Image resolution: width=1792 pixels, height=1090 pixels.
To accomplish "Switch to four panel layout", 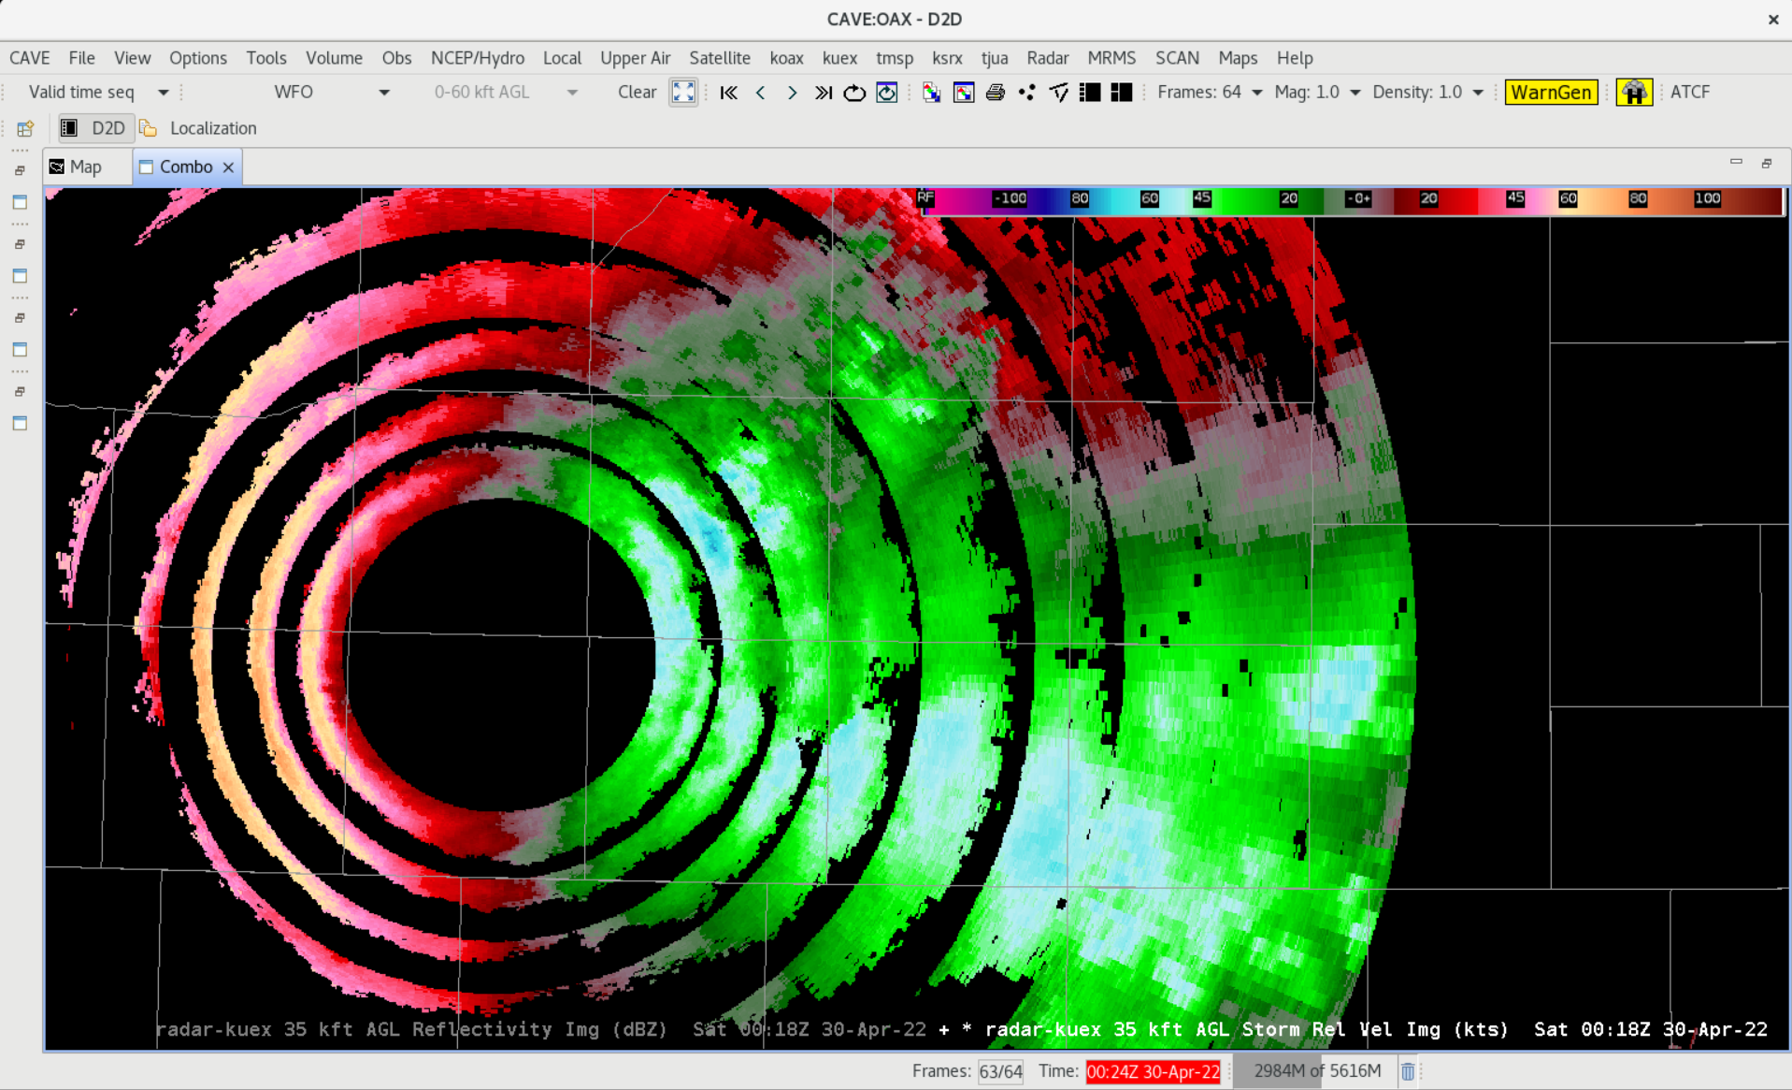I will point(1122,92).
